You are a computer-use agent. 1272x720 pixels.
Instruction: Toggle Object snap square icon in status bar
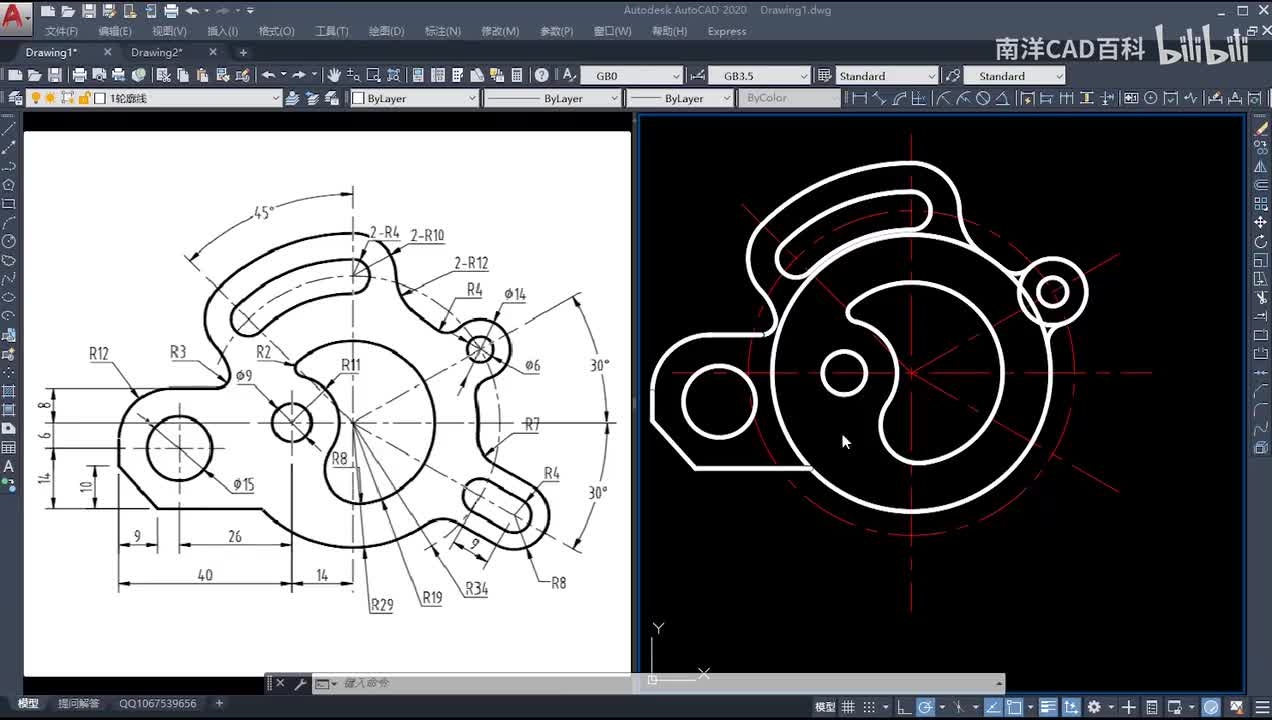1015,707
